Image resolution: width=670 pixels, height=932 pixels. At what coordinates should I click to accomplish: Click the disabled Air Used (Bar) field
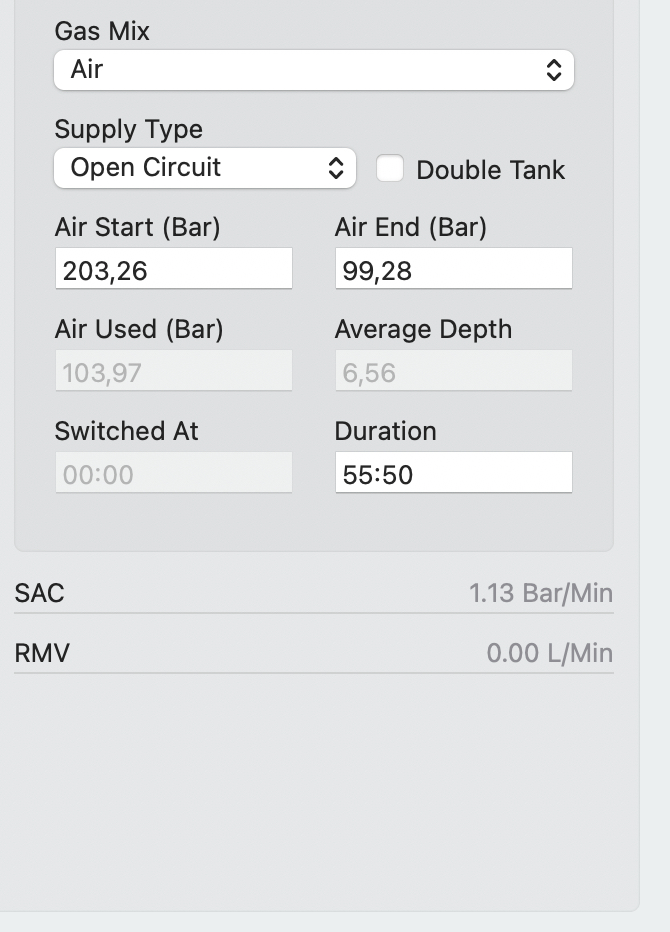174,371
